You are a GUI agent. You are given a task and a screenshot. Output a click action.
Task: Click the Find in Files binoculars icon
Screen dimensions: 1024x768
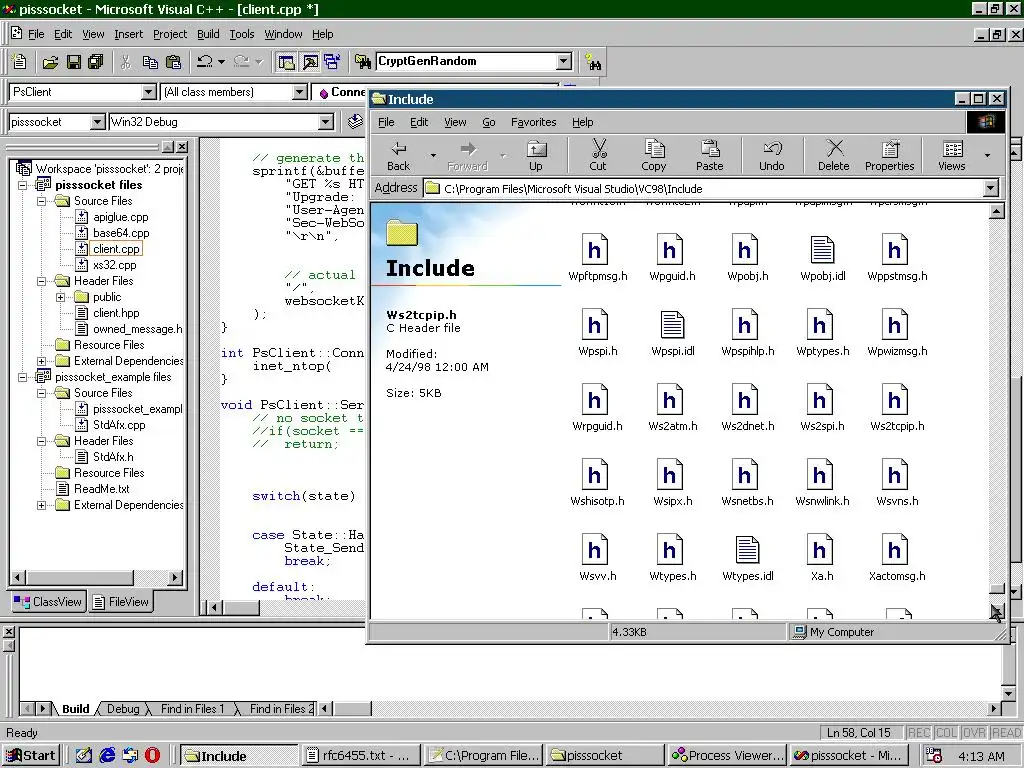click(362, 62)
